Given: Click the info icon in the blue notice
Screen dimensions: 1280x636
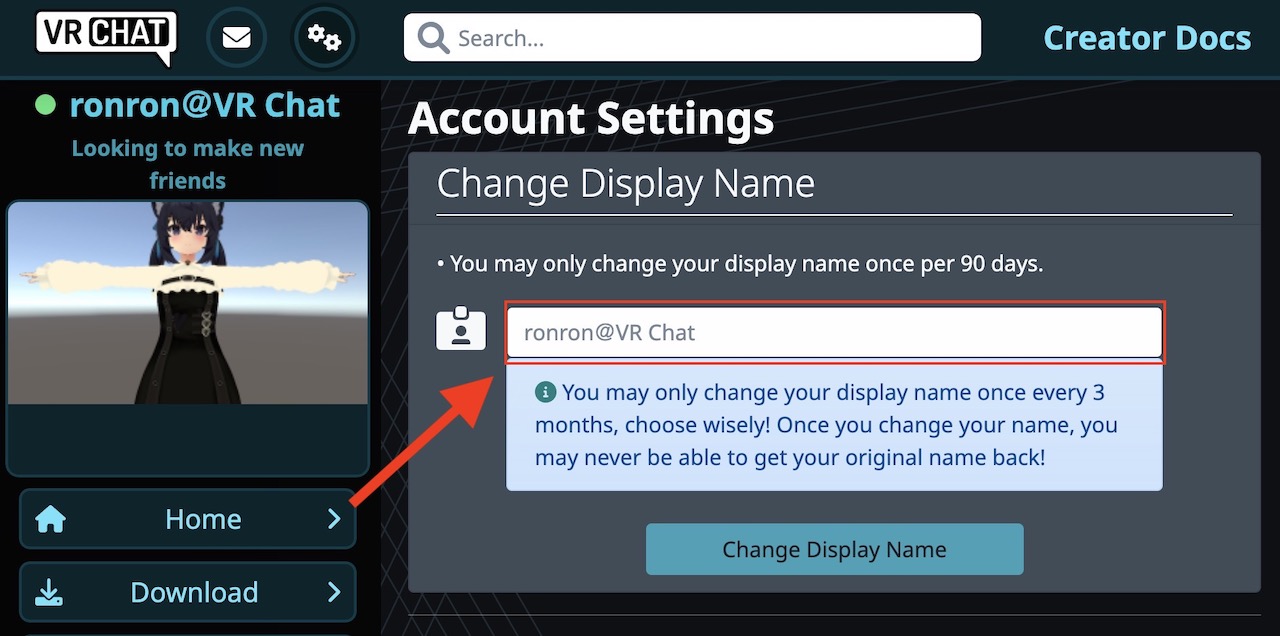Looking at the screenshot, I should [x=545, y=392].
